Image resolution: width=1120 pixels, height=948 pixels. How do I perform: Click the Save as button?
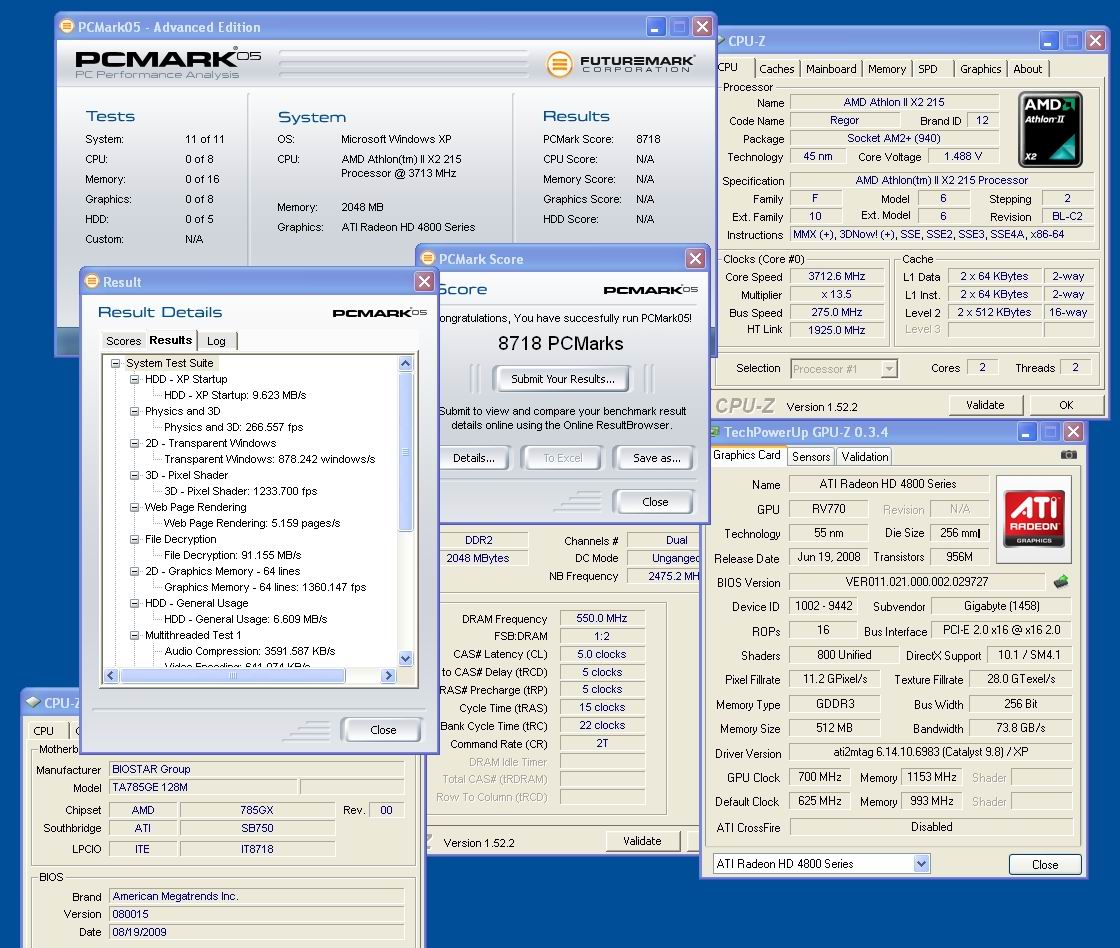pos(656,458)
